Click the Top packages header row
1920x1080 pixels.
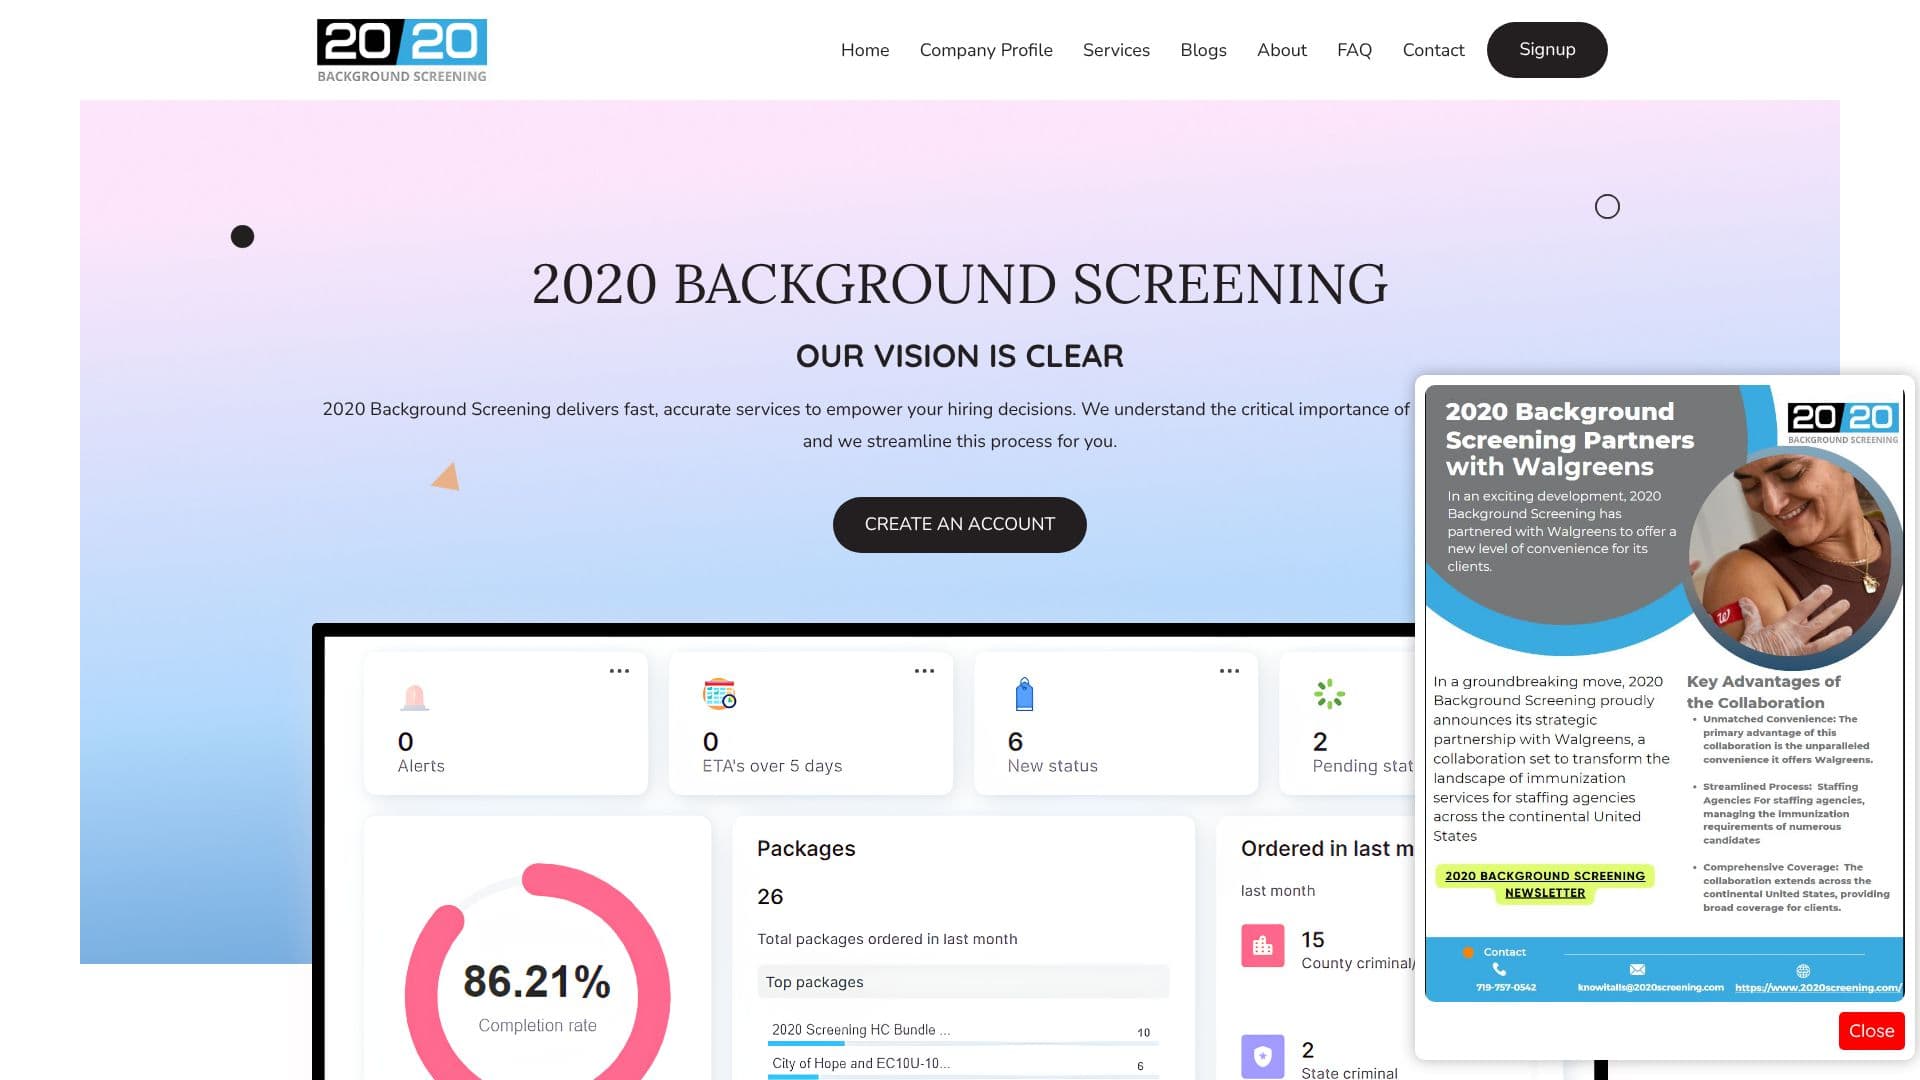963,982
